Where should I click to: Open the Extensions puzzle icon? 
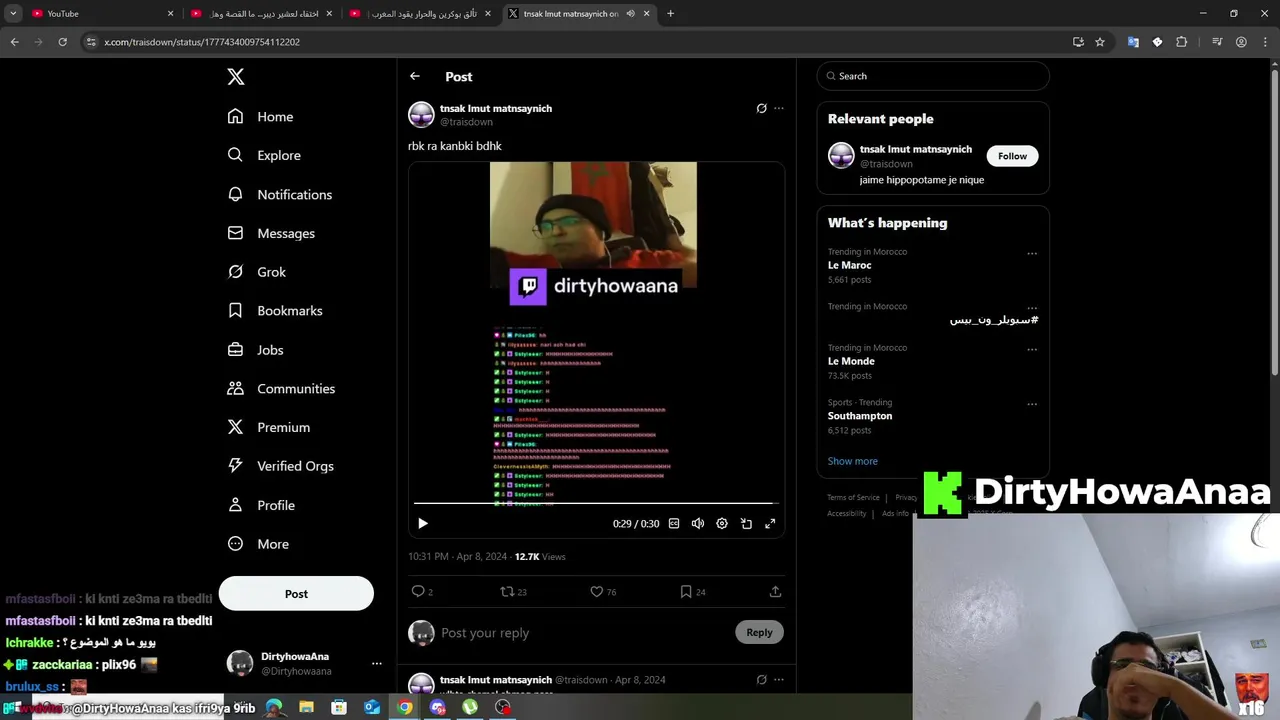[1181, 42]
